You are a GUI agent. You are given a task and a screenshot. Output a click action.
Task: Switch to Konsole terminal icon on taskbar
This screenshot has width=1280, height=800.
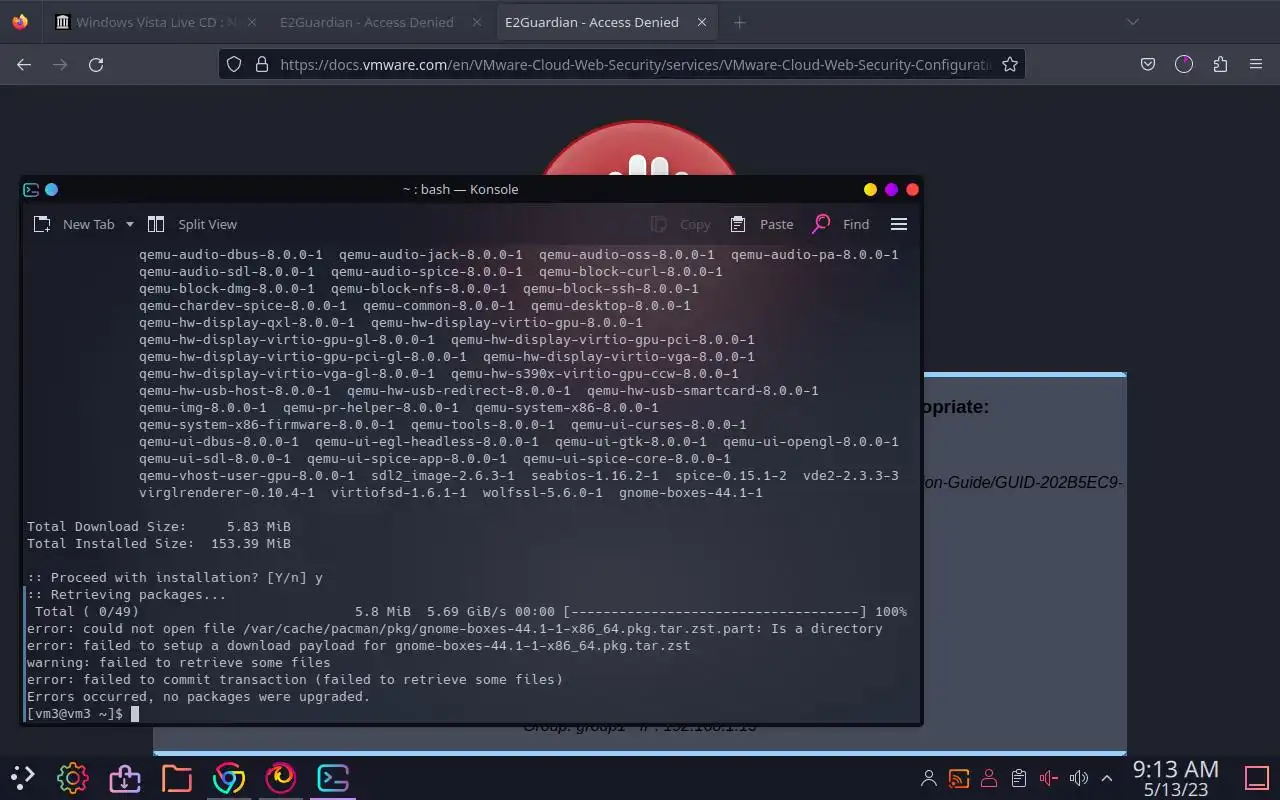click(x=332, y=777)
